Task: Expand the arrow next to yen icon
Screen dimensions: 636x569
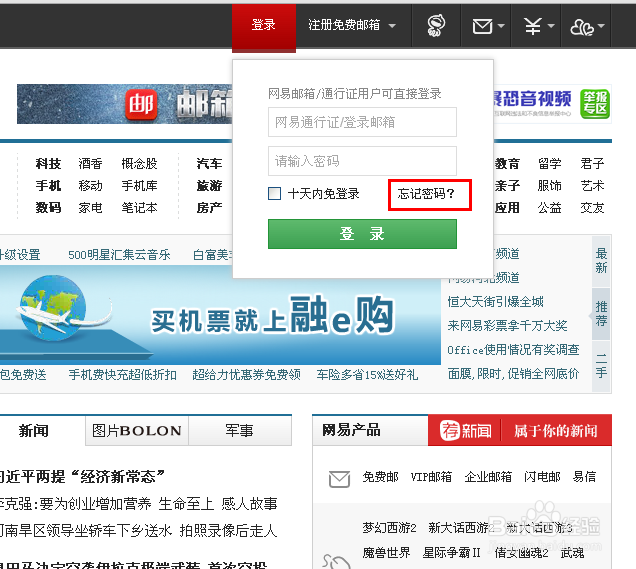Action: click(551, 26)
